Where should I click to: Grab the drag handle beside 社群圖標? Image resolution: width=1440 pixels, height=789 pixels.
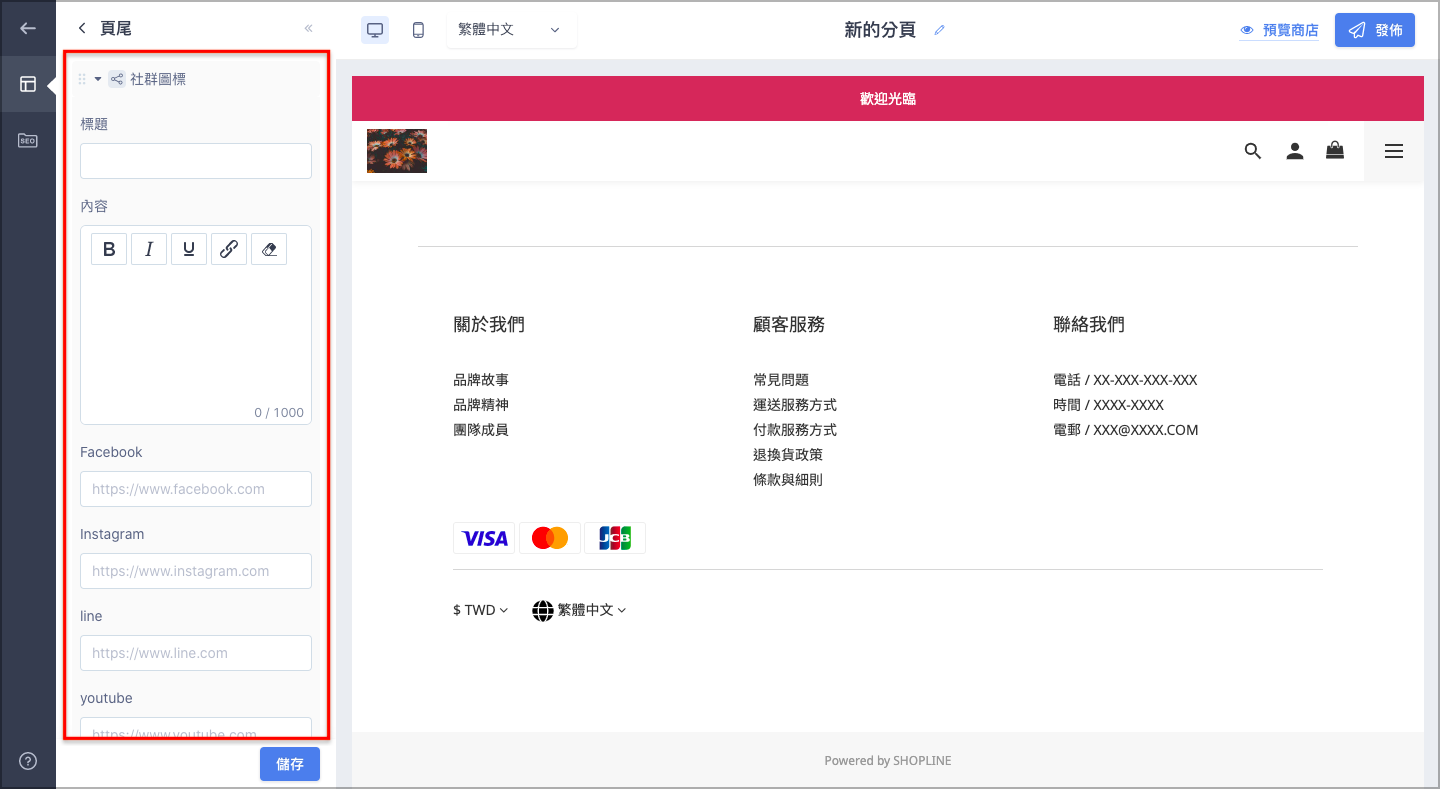pyautogui.click(x=82, y=79)
